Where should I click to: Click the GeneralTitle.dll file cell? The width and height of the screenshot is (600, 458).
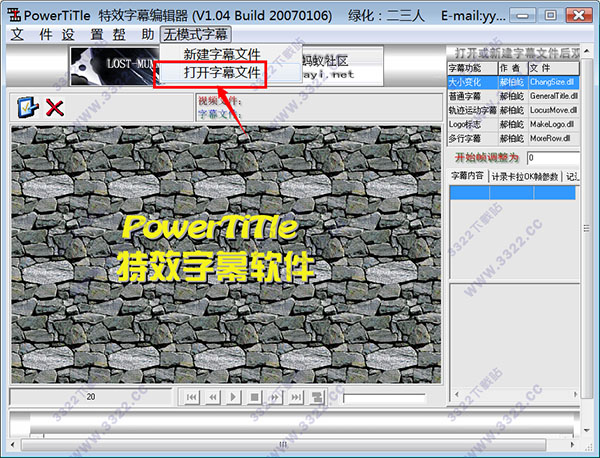point(553,96)
